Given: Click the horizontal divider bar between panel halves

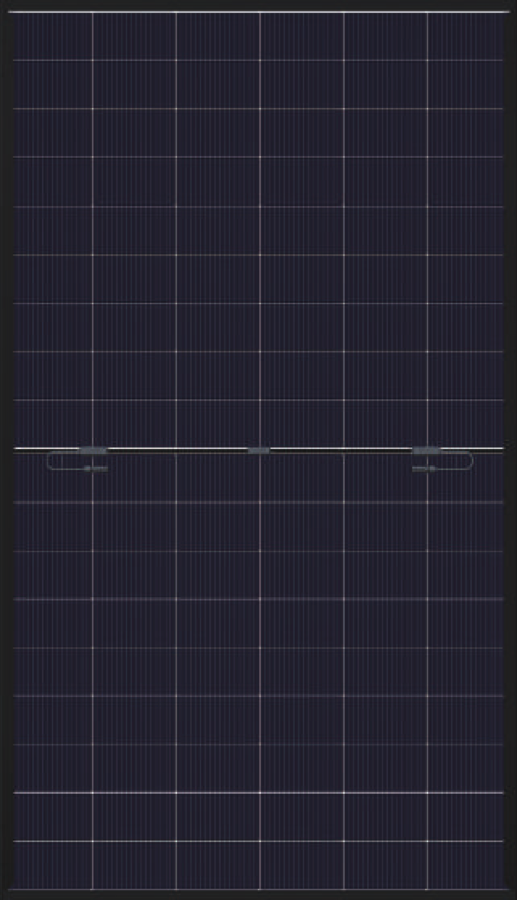Looking at the screenshot, I should [x=258, y=449].
